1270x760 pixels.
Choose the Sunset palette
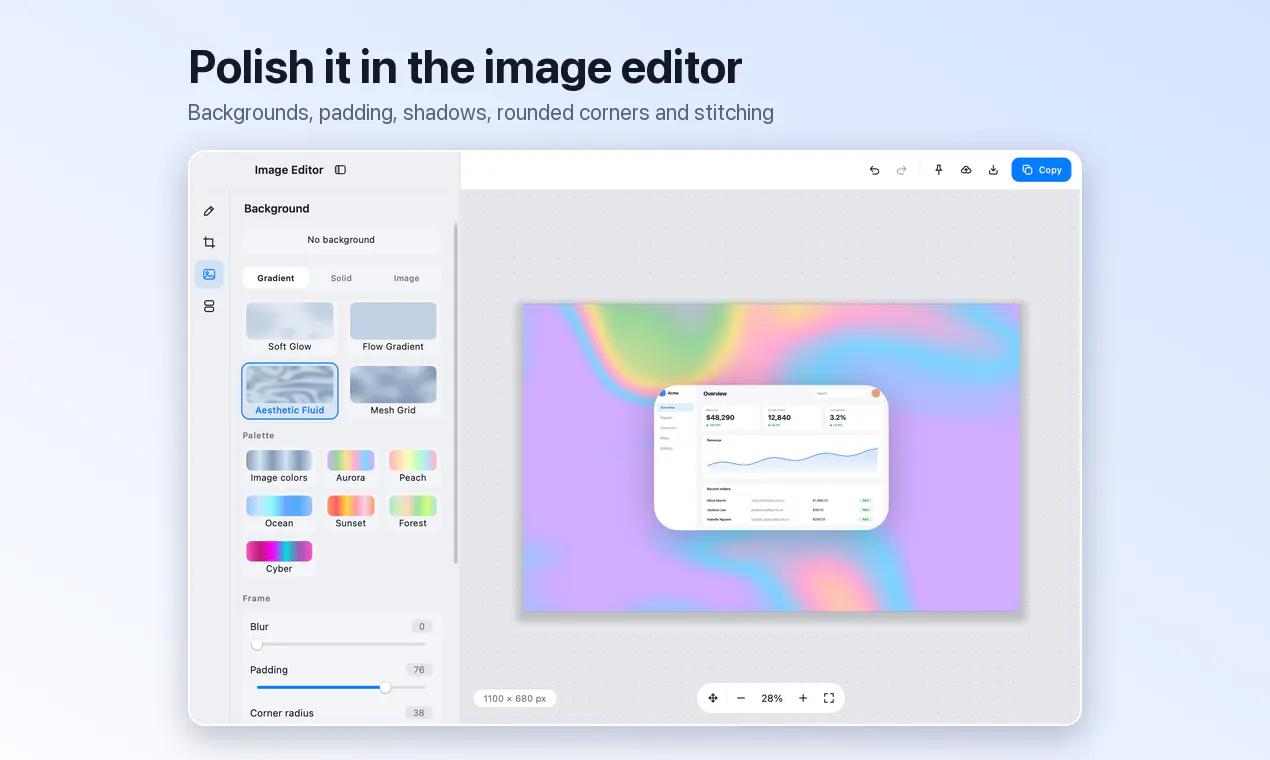point(351,512)
